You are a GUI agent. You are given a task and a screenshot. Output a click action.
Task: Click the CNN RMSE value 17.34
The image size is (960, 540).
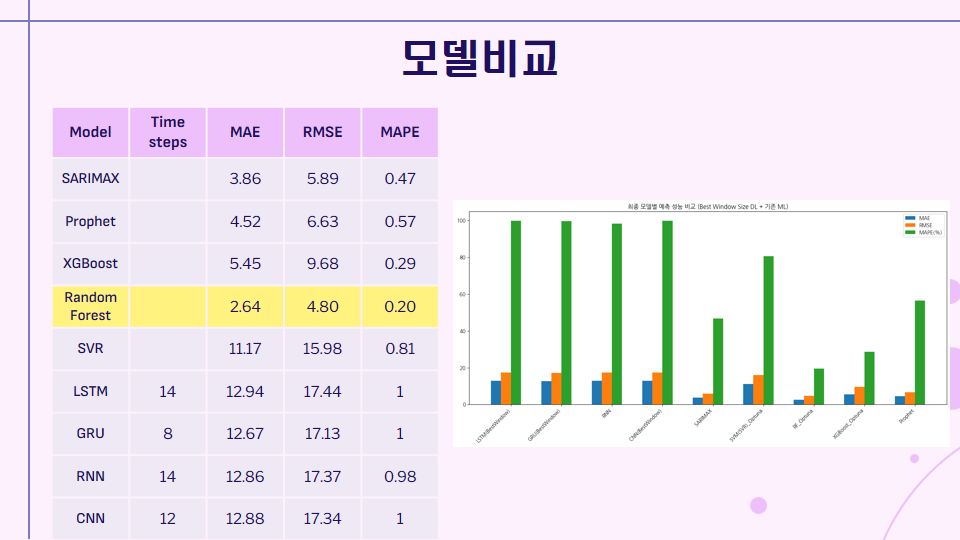pos(323,519)
